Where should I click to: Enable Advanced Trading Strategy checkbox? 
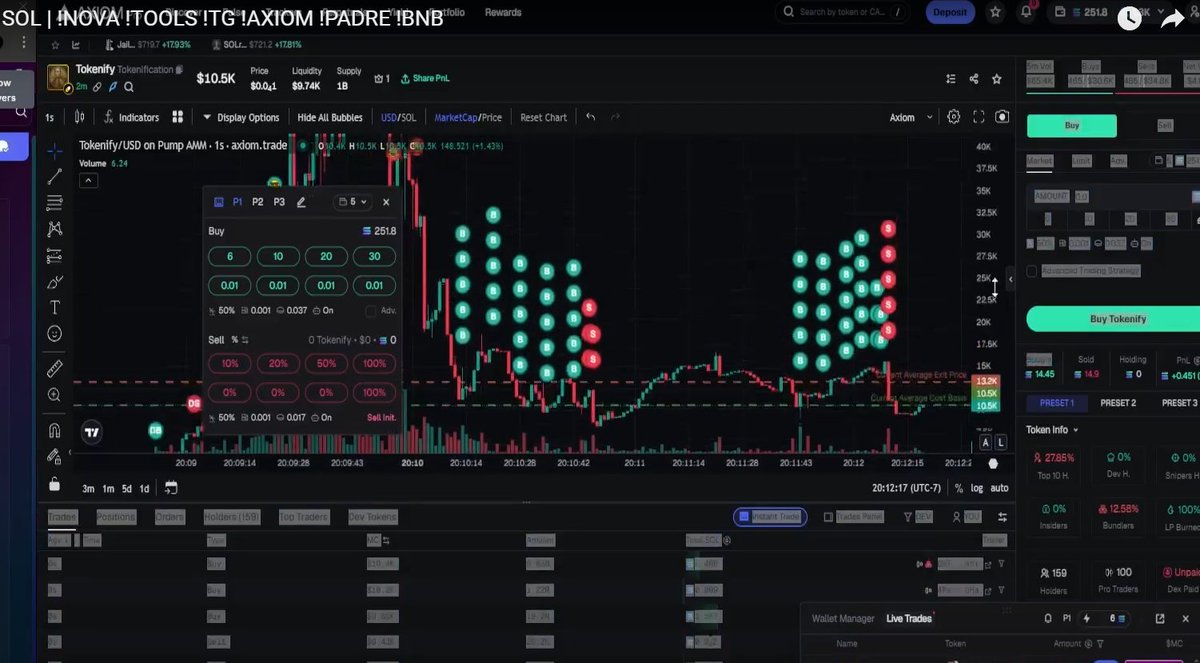[x=1033, y=271]
